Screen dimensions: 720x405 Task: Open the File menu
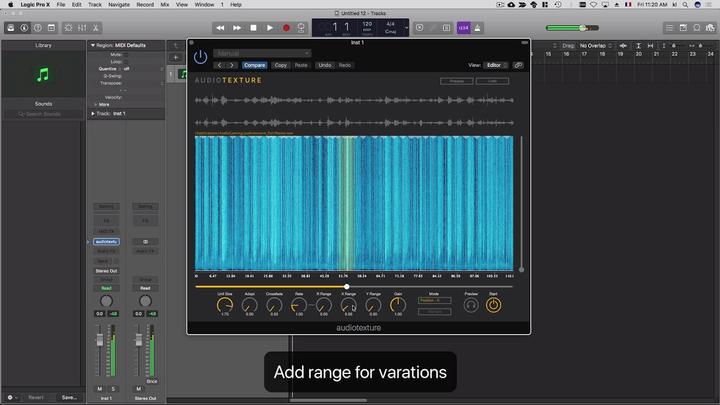tap(61, 5)
